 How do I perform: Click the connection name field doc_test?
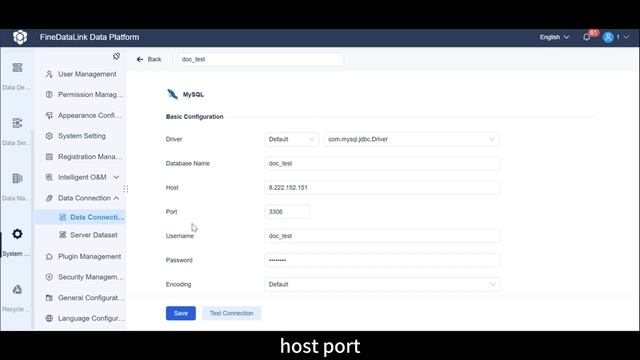coord(260,60)
